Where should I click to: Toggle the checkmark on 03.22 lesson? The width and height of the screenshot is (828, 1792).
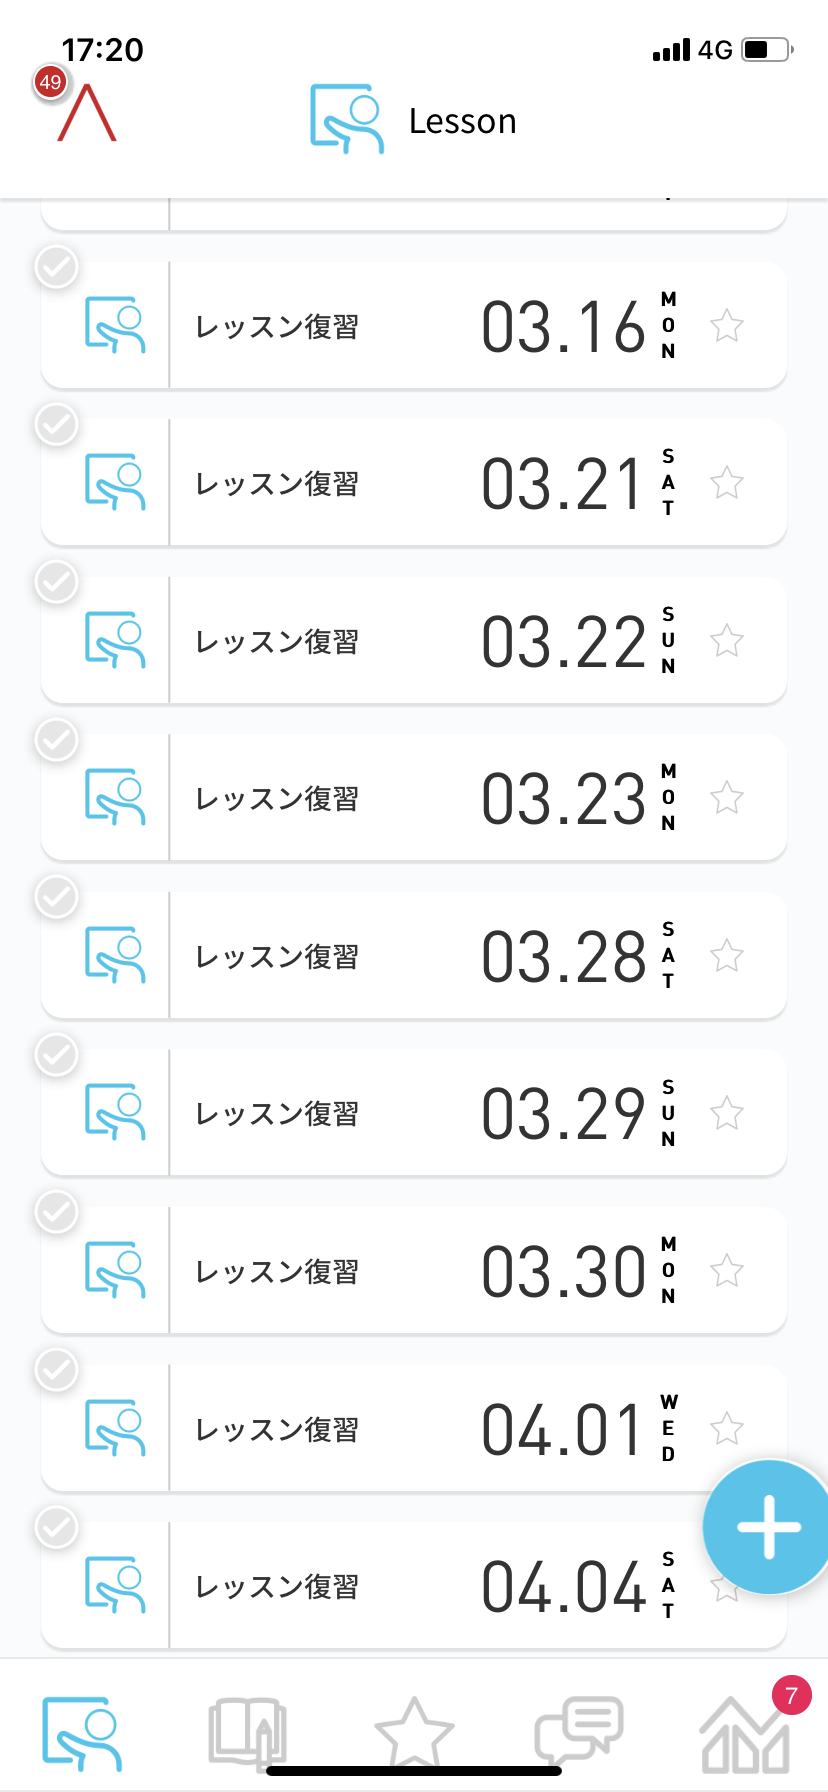[57, 582]
